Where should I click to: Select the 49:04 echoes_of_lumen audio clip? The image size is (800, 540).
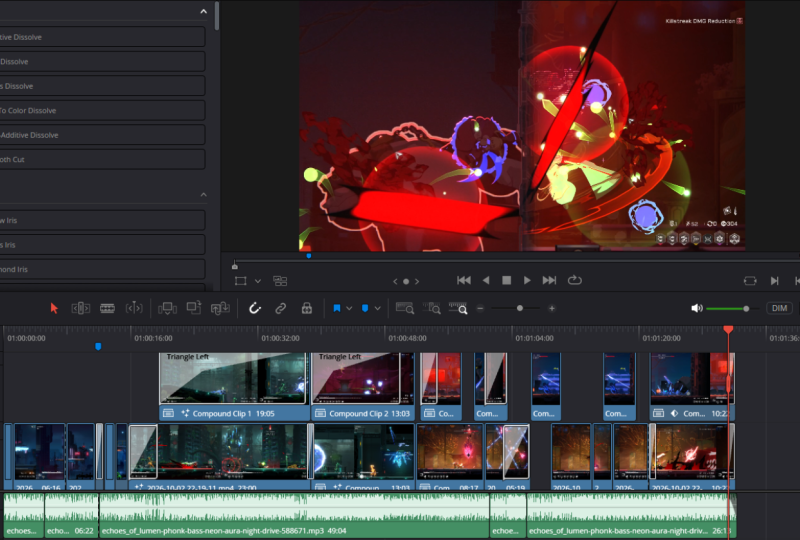point(294,516)
